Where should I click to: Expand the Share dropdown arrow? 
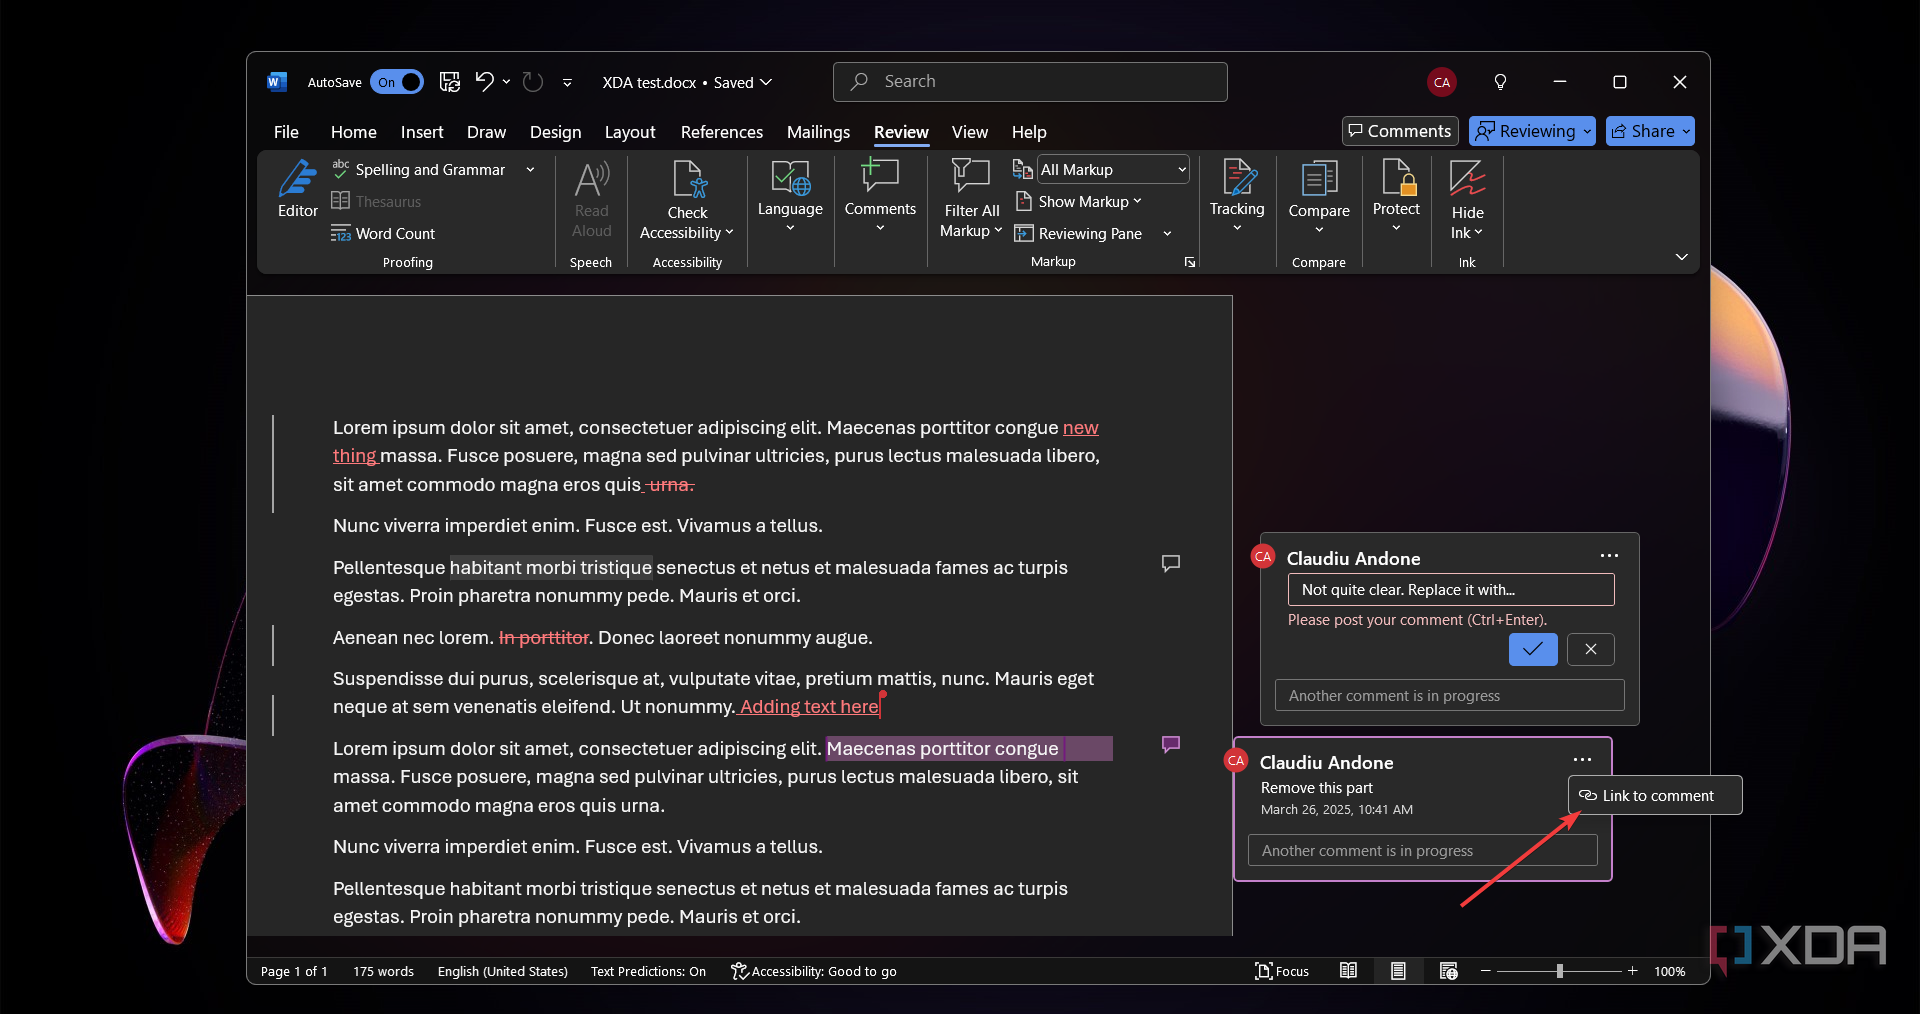(1686, 131)
